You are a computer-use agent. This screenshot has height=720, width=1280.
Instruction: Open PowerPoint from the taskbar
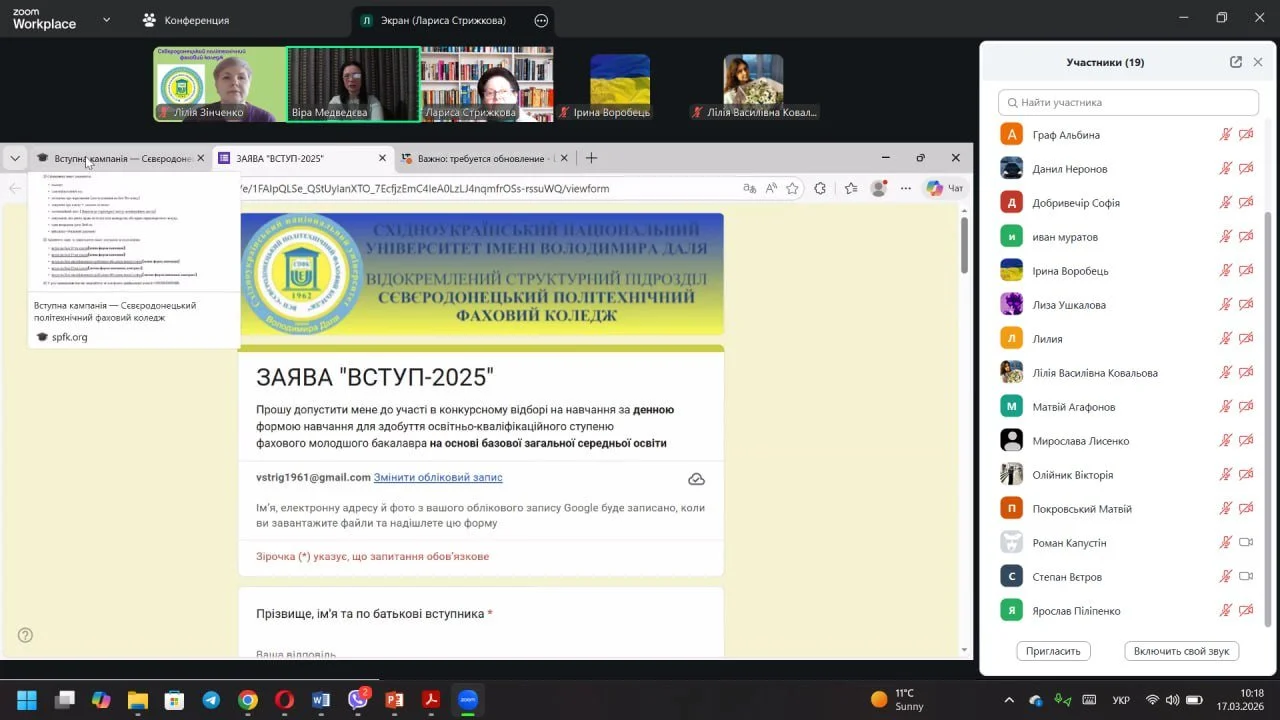pyautogui.click(x=394, y=700)
